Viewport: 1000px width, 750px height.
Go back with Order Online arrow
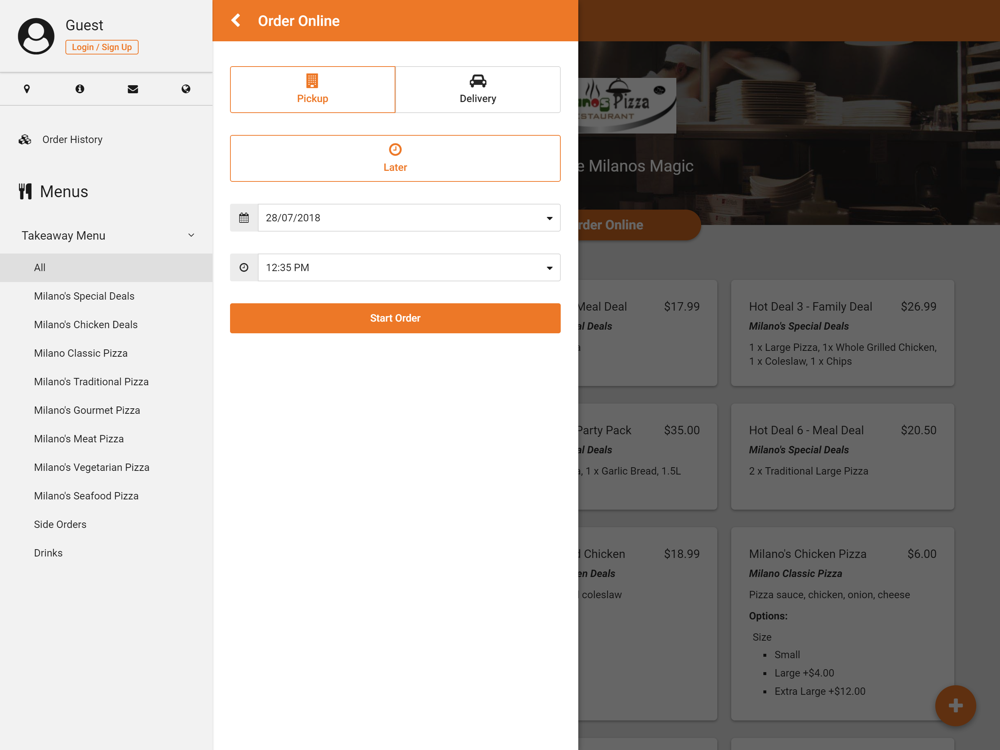pos(236,20)
